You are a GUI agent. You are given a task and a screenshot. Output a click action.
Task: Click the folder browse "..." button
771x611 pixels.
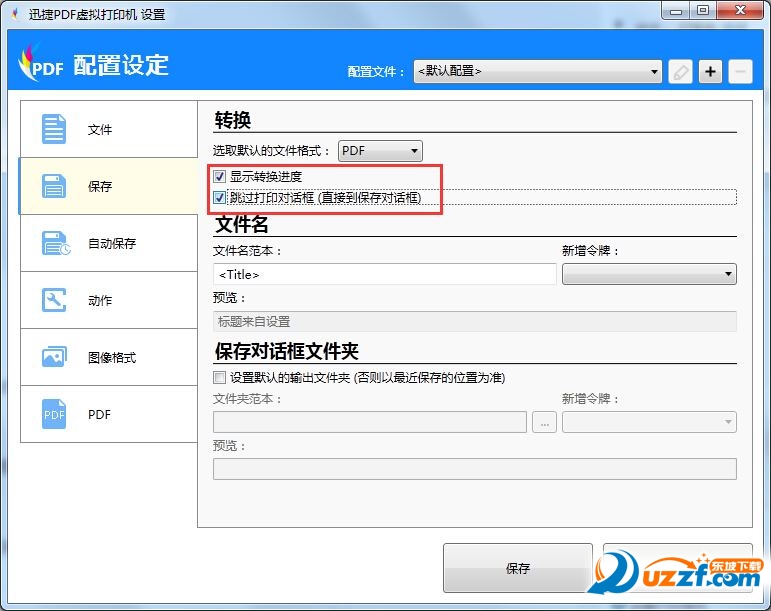[544, 423]
